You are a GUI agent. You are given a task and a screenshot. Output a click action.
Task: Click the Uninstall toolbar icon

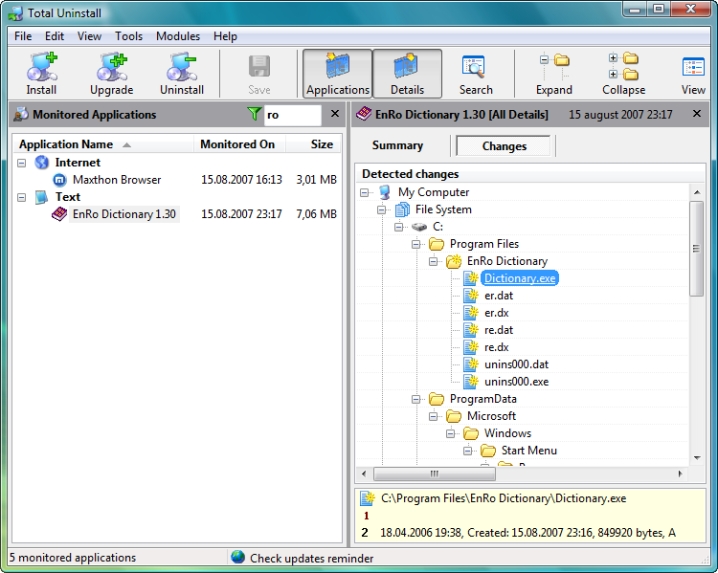182,73
